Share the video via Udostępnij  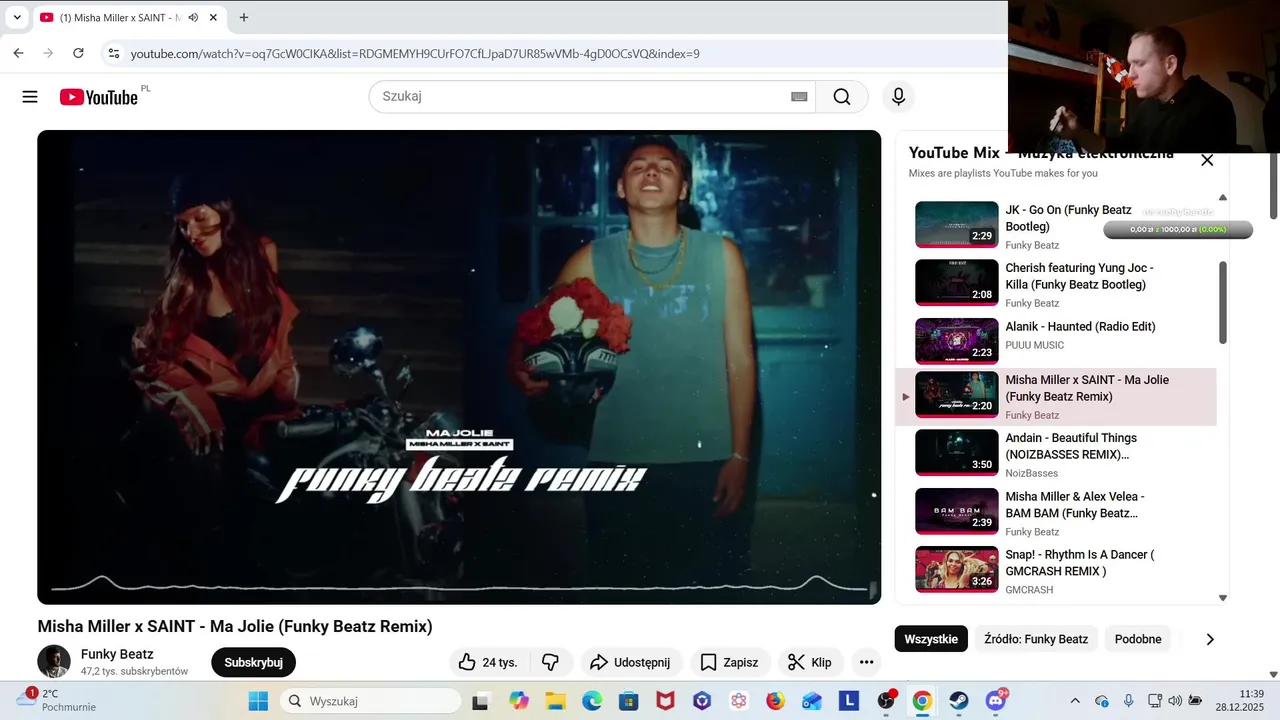[631, 662]
